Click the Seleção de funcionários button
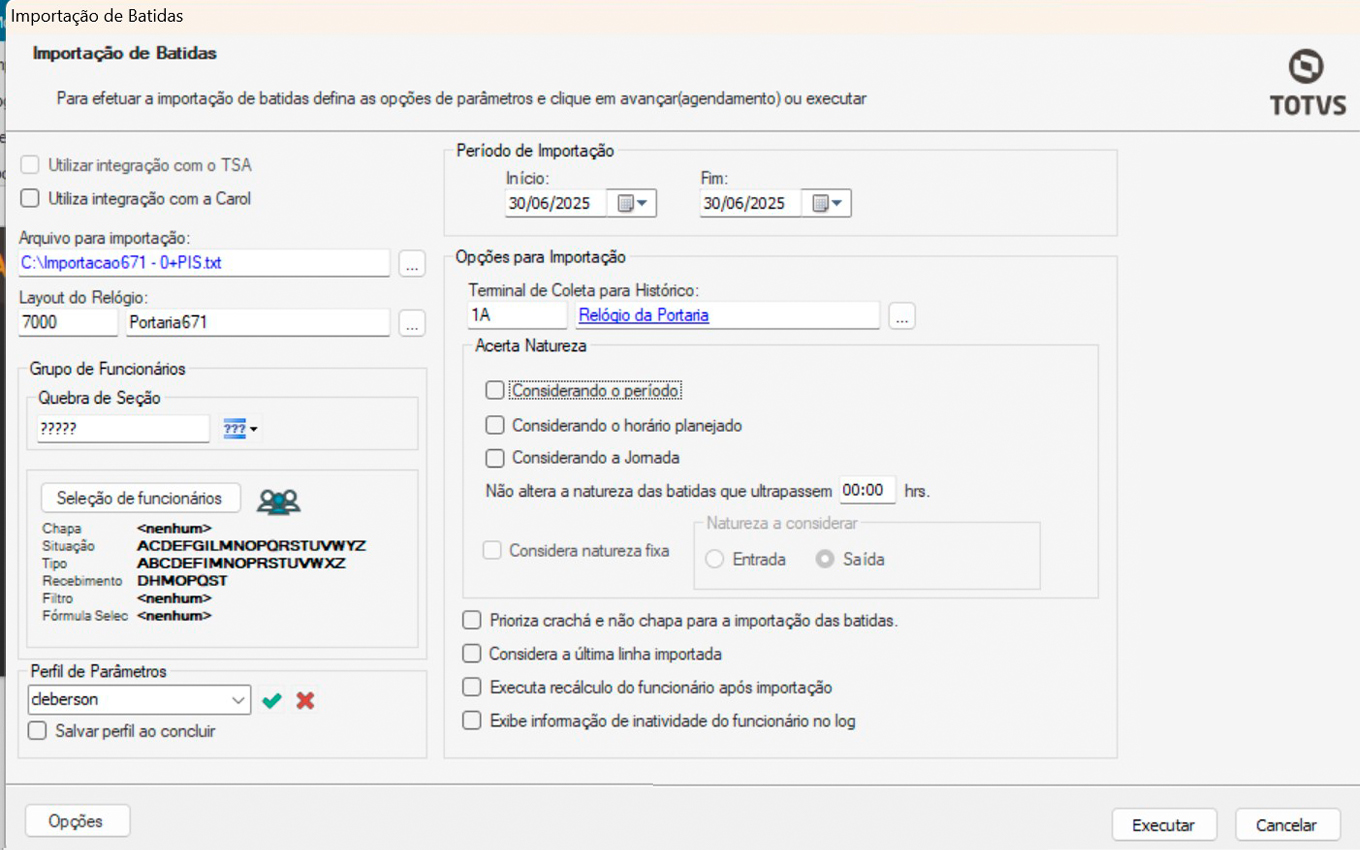 pyautogui.click(x=139, y=498)
